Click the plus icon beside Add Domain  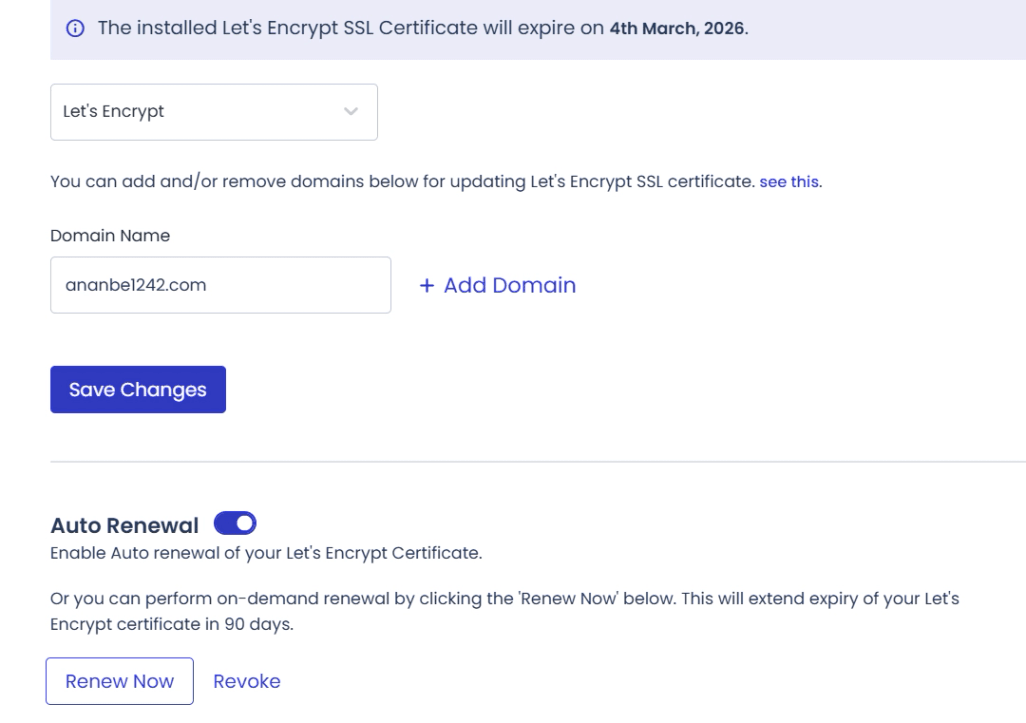427,286
